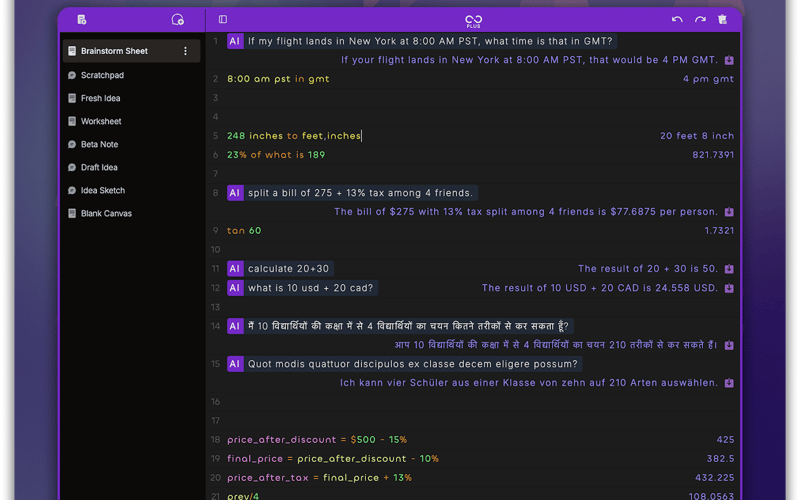This screenshot has height=500, width=800.
Task: Click the AI badge on 10 usd + 20 cad line
Action: [x=235, y=287]
